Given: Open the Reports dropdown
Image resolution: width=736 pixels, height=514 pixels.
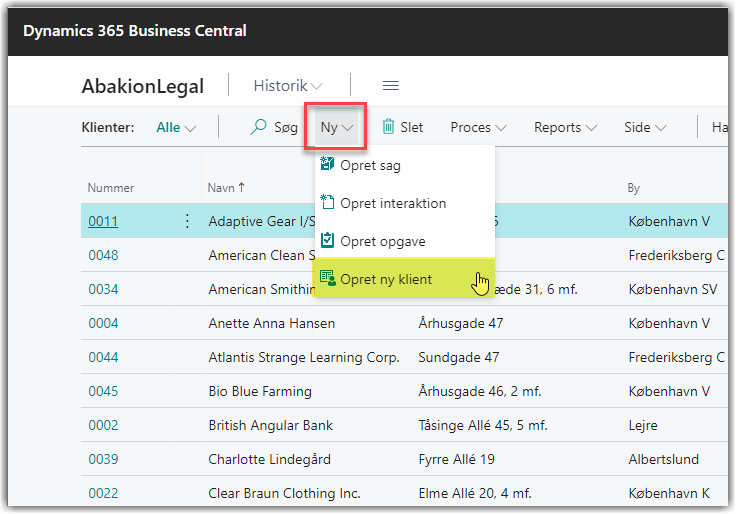Looking at the screenshot, I should [565, 127].
